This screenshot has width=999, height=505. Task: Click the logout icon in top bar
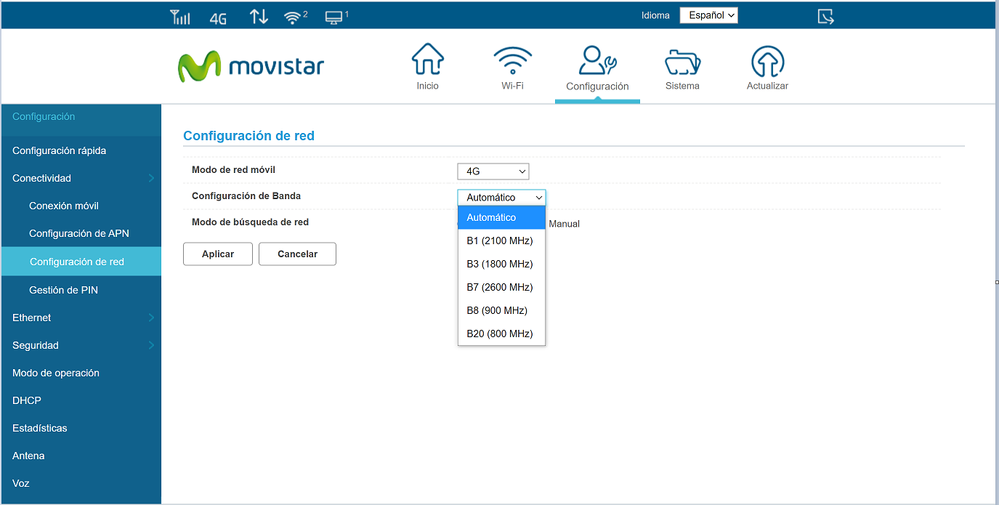[825, 16]
